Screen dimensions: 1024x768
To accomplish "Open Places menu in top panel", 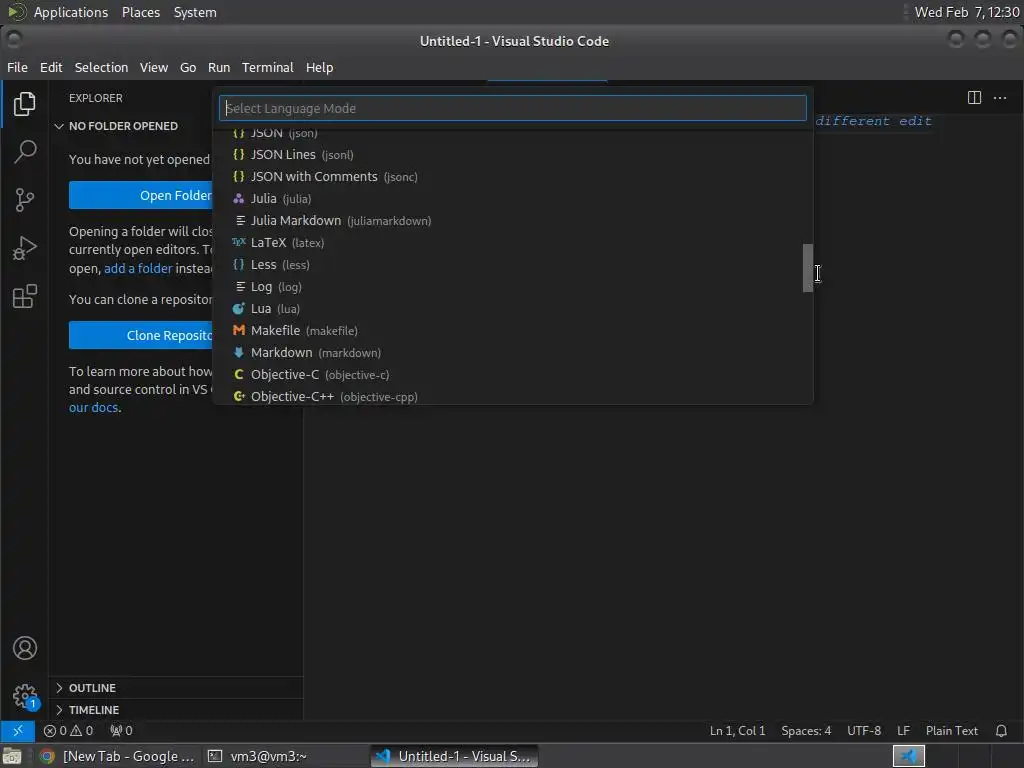I will click(141, 12).
